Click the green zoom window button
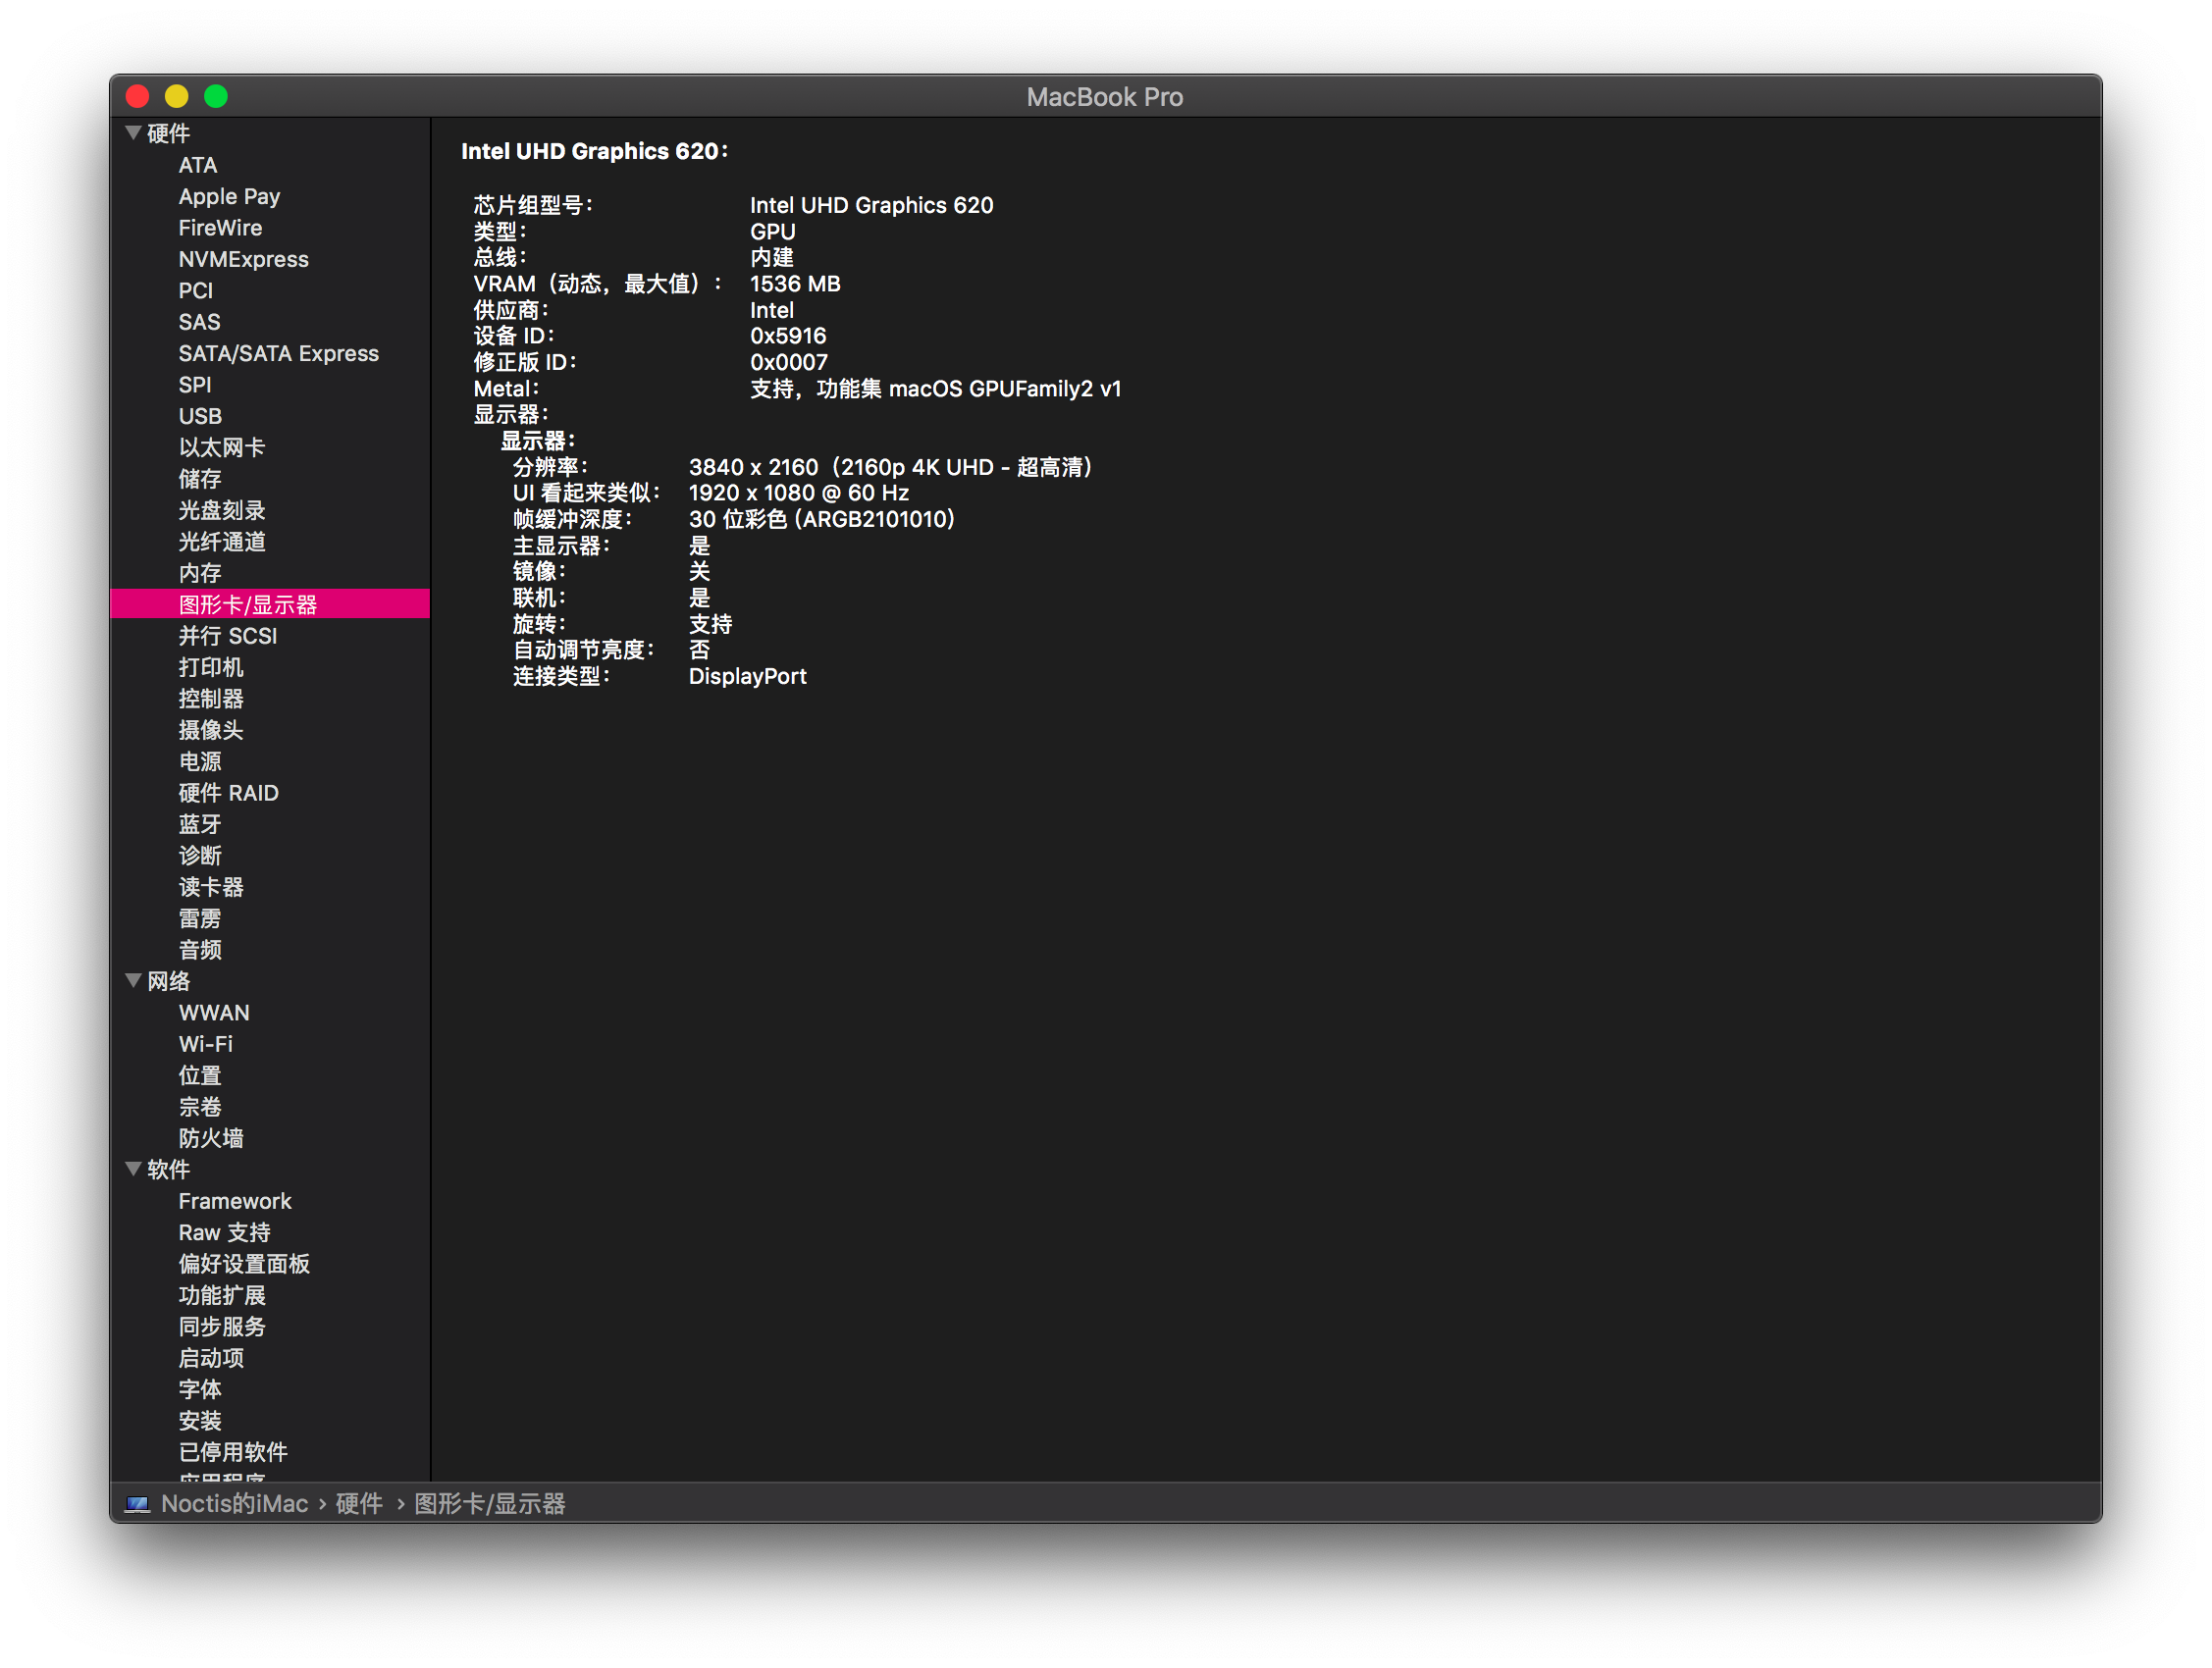Screen dimensions: 2212x1668 216,96
